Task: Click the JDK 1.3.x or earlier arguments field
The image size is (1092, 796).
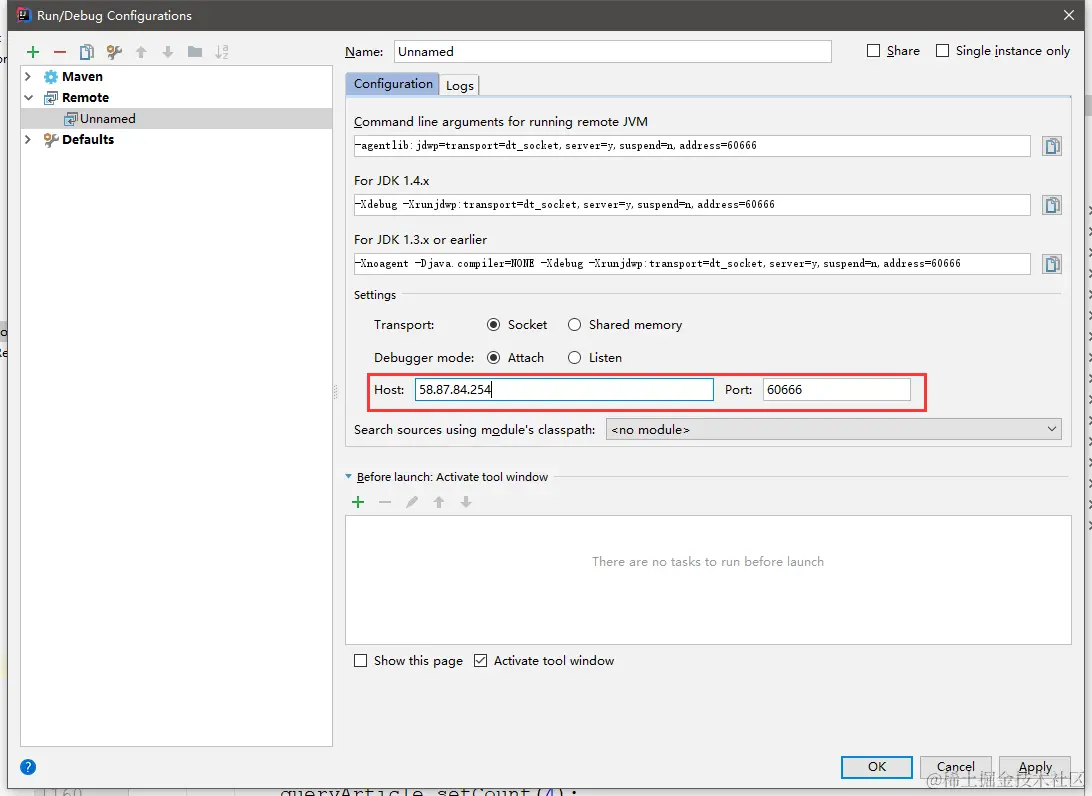Action: 692,264
